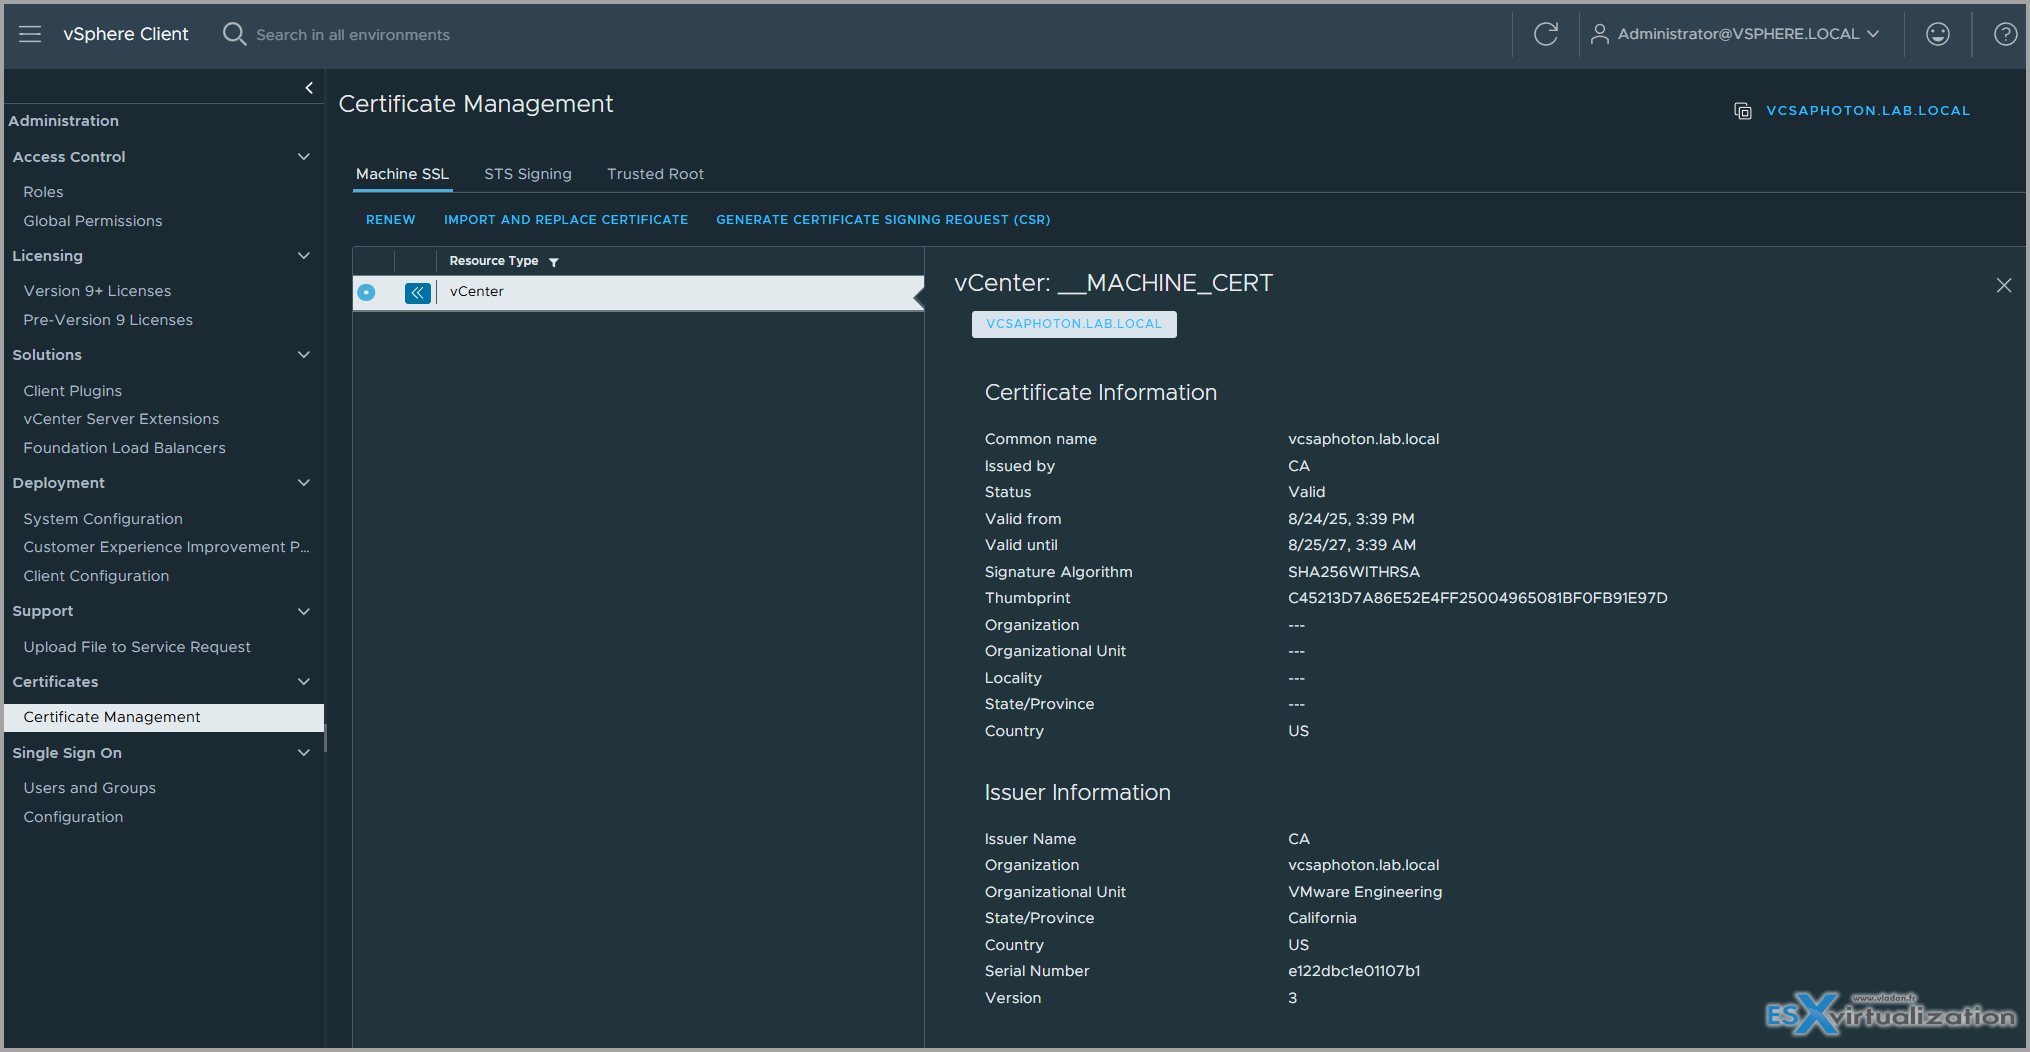Viewport: 2030px width, 1052px height.
Task: Click the SHA256WITHRSA algorithm value
Action: pyautogui.click(x=1354, y=572)
